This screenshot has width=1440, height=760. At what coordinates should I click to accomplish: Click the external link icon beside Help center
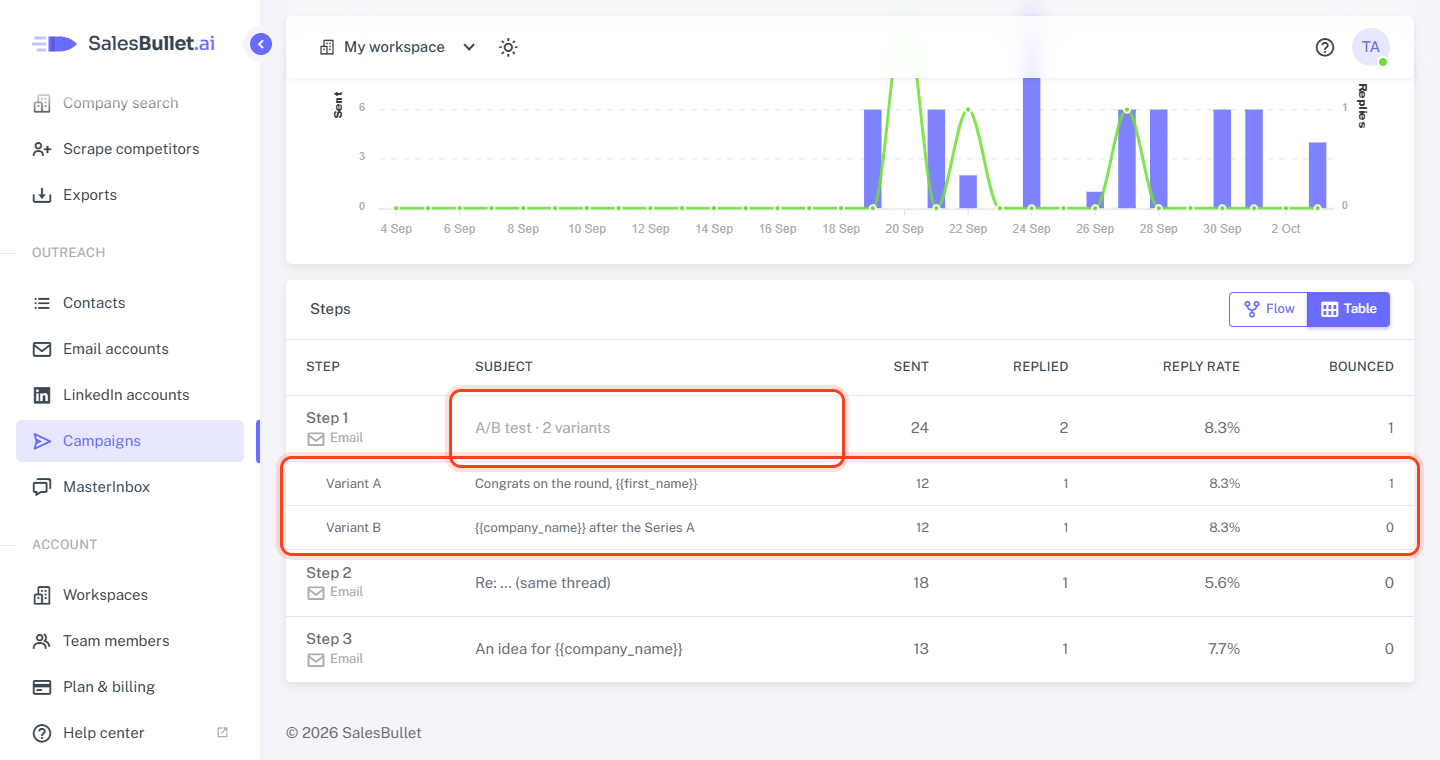[222, 732]
